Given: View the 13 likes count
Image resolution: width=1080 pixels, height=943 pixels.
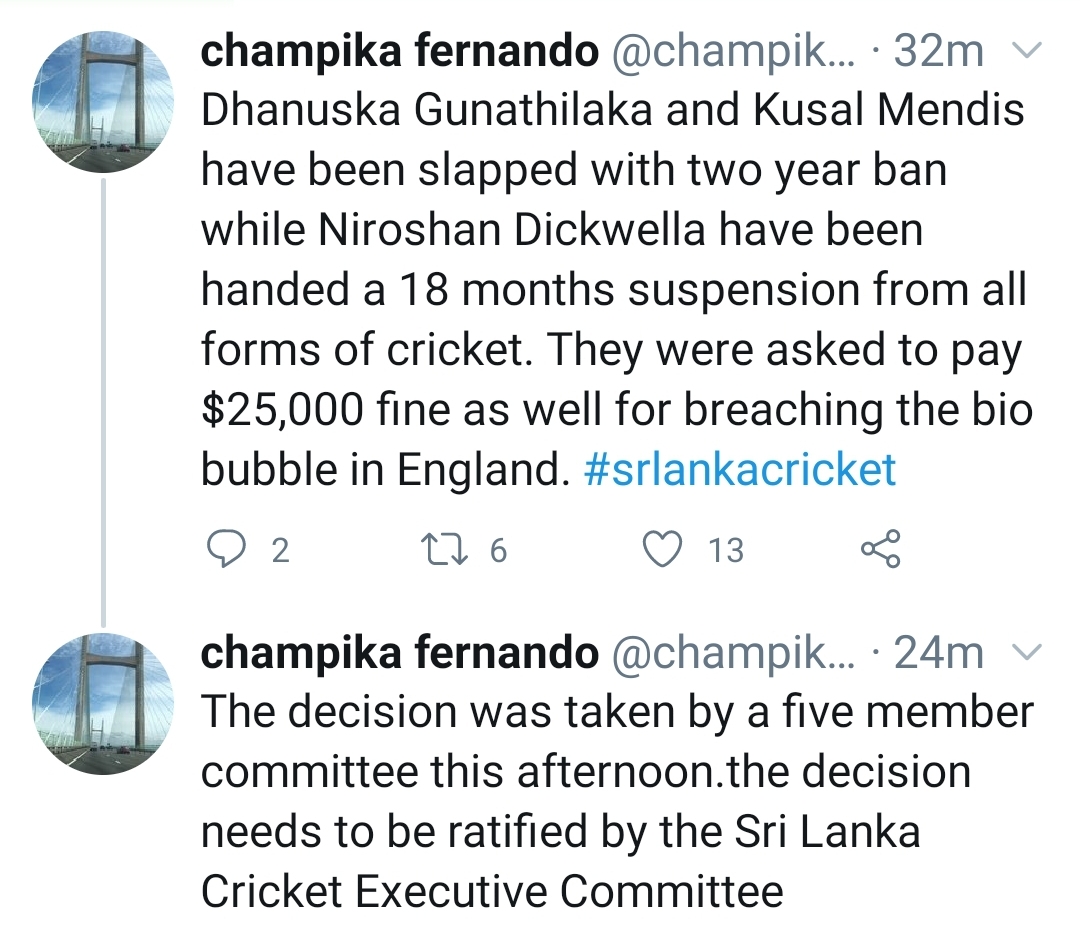Looking at the screenshot, I should 726,550.
